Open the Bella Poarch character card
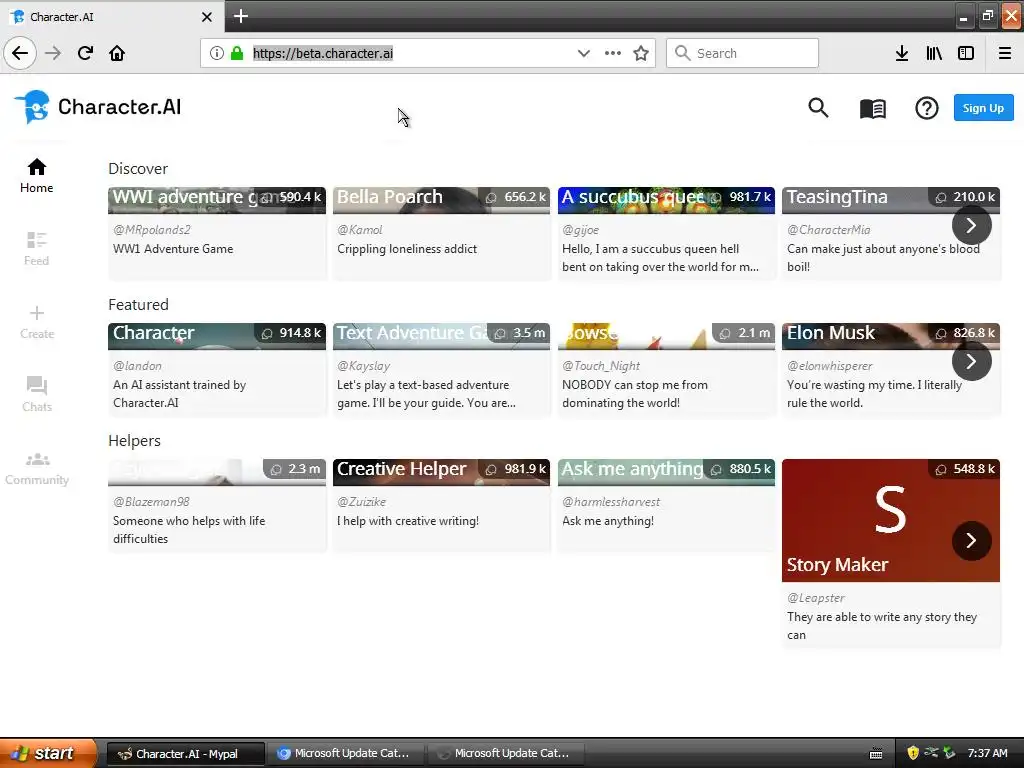This screenshot has height=768, width=1024. pos(441,233)
